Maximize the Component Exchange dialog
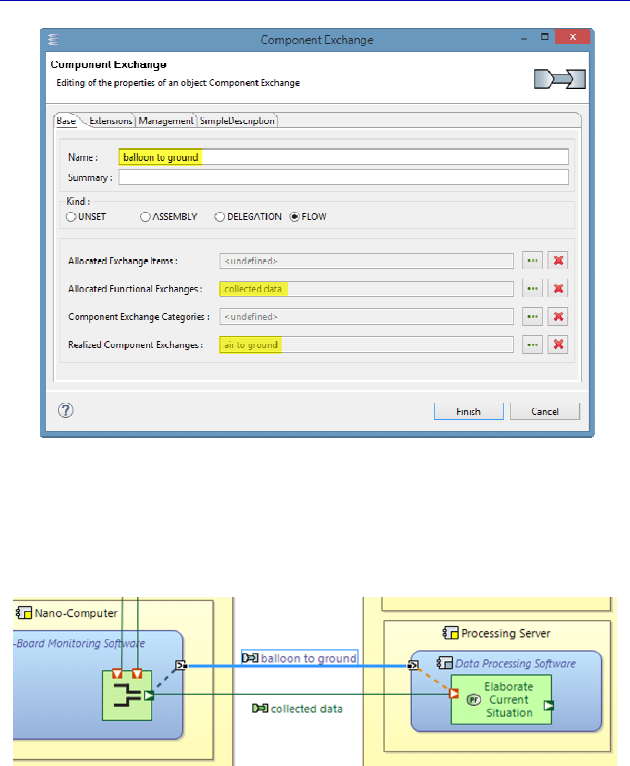This screenshot has height=766, width=630. [545, 37]
